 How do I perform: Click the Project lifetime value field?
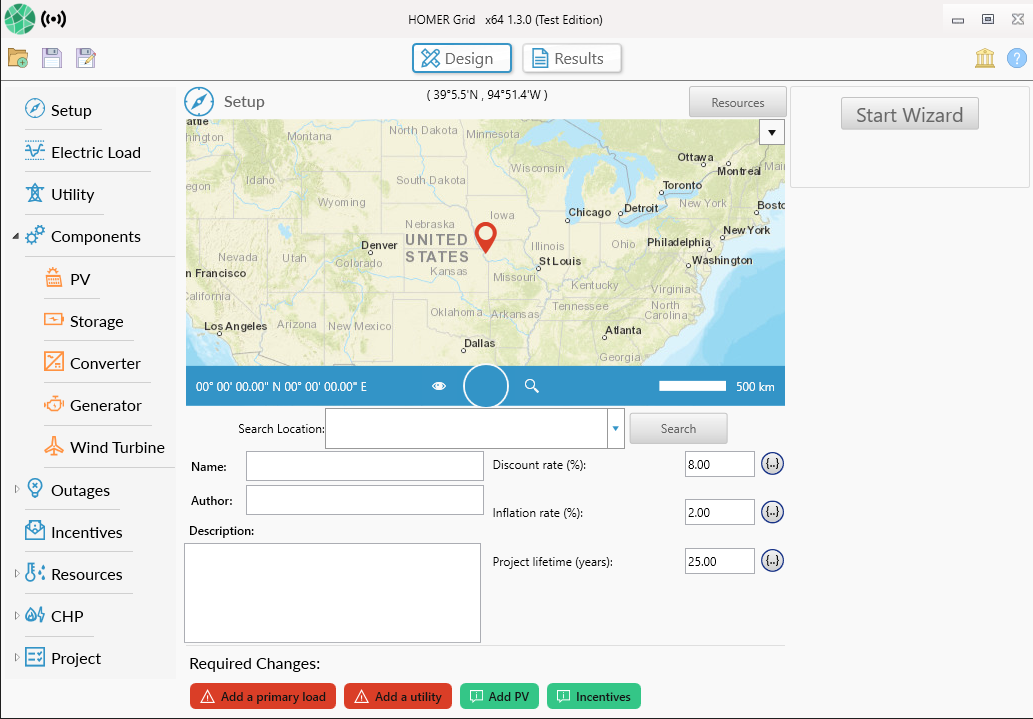(719, 561)
